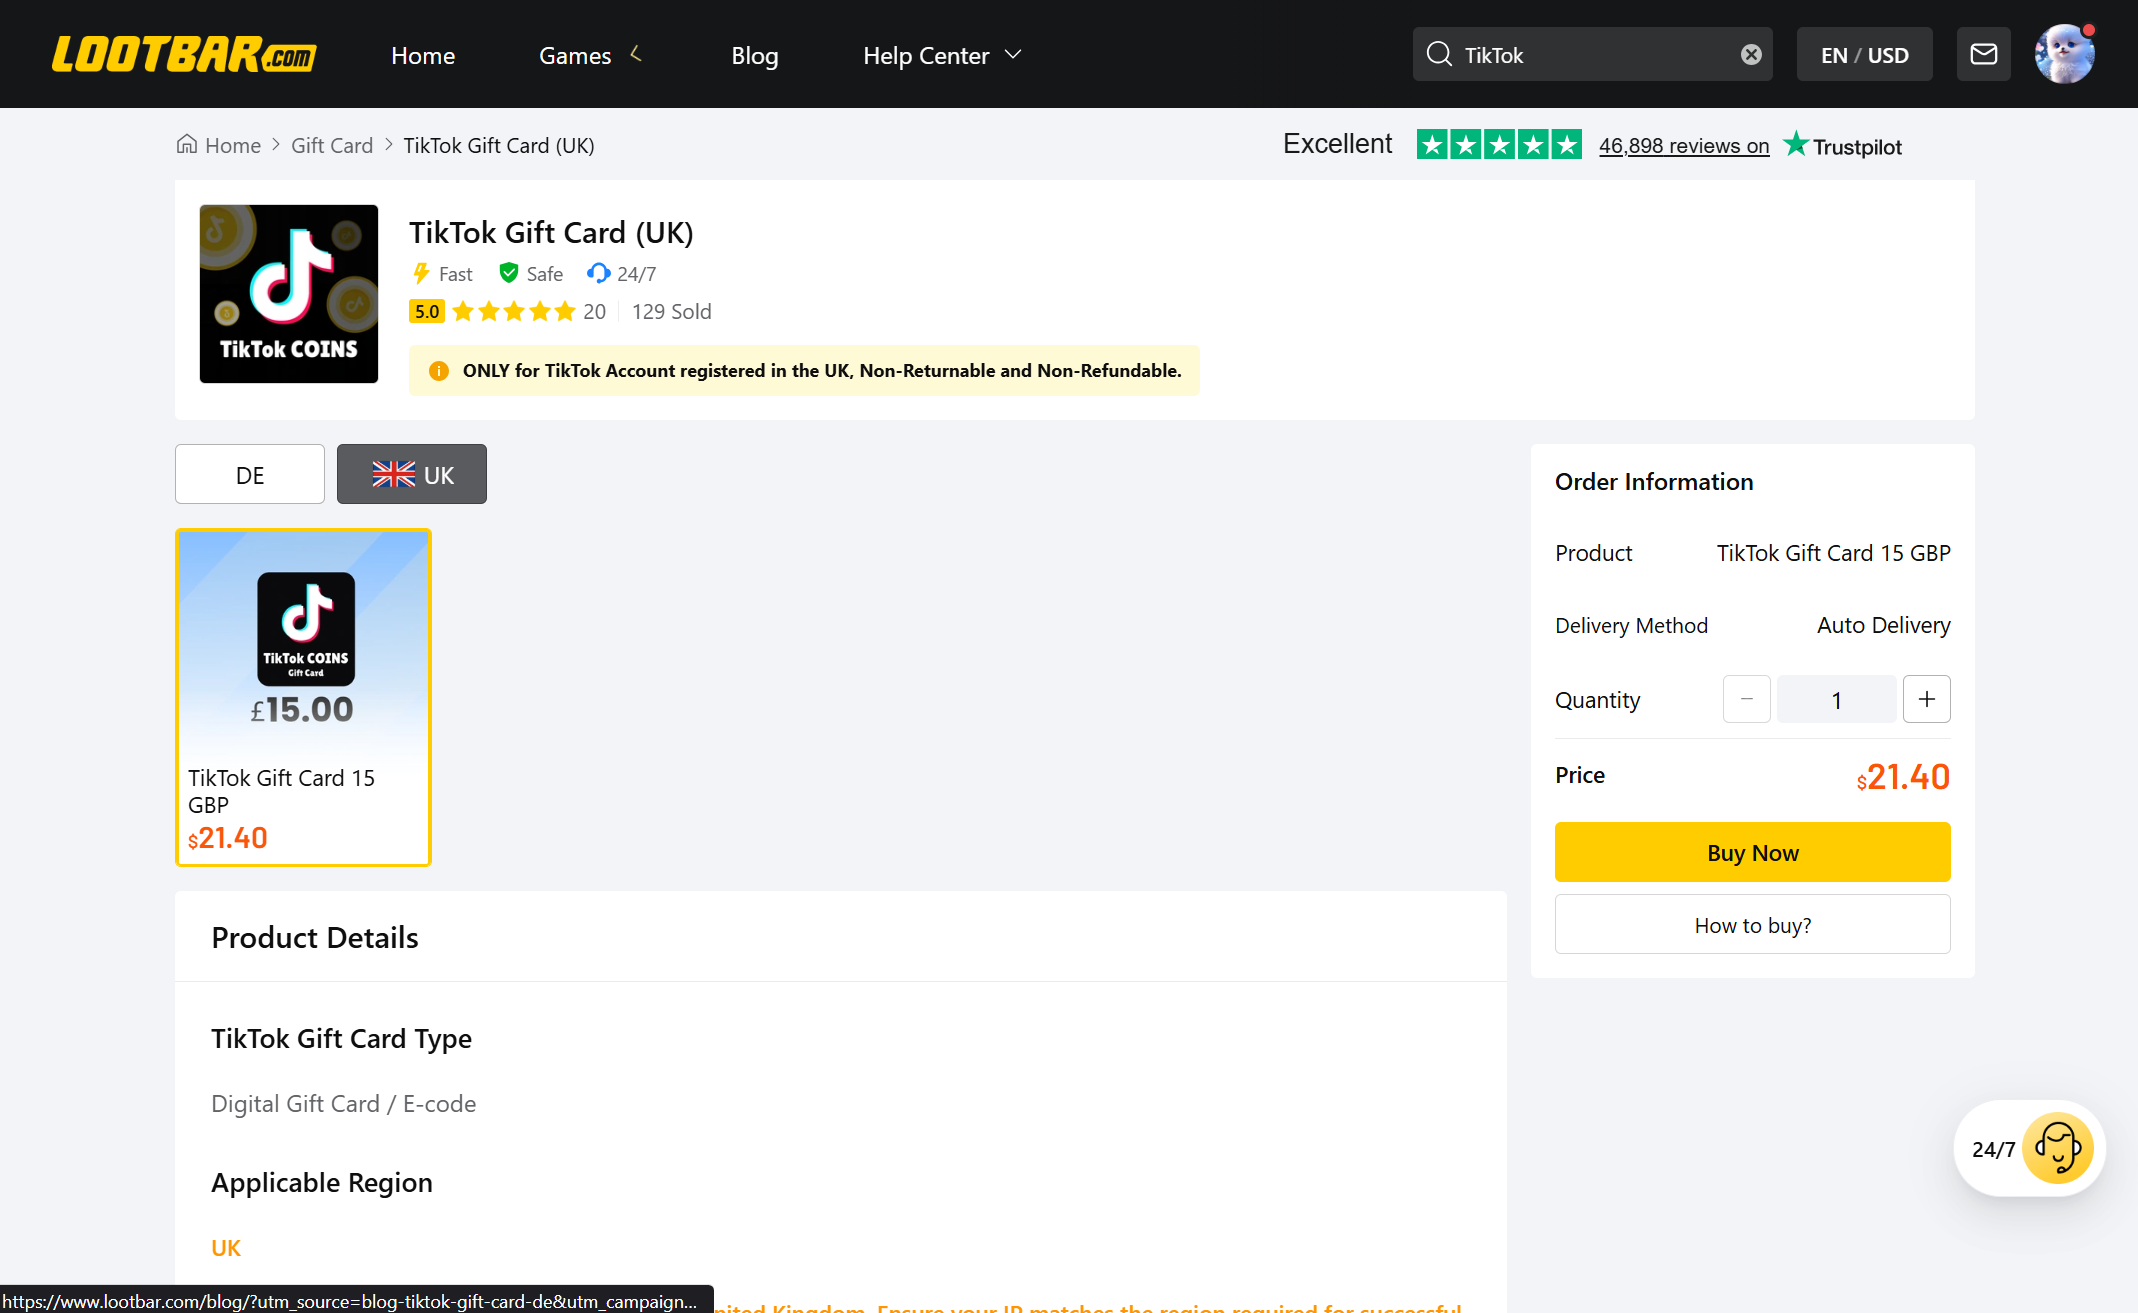Viewport: 2138px width, 1313px height.
Task: Click the TikTok Gift Card Type heading
Action: (x=341, y=1038)
